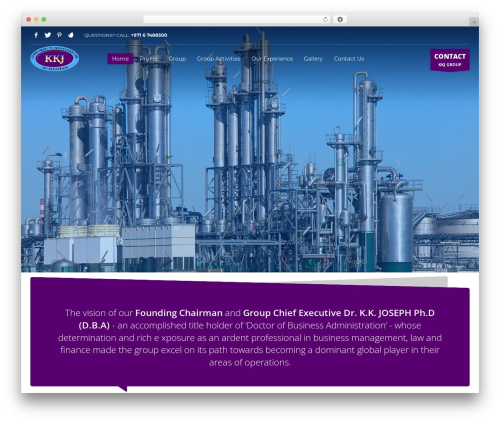Go to Contact Us in the navigation
This screenshot has width=500, height=423.
(349, 59)
